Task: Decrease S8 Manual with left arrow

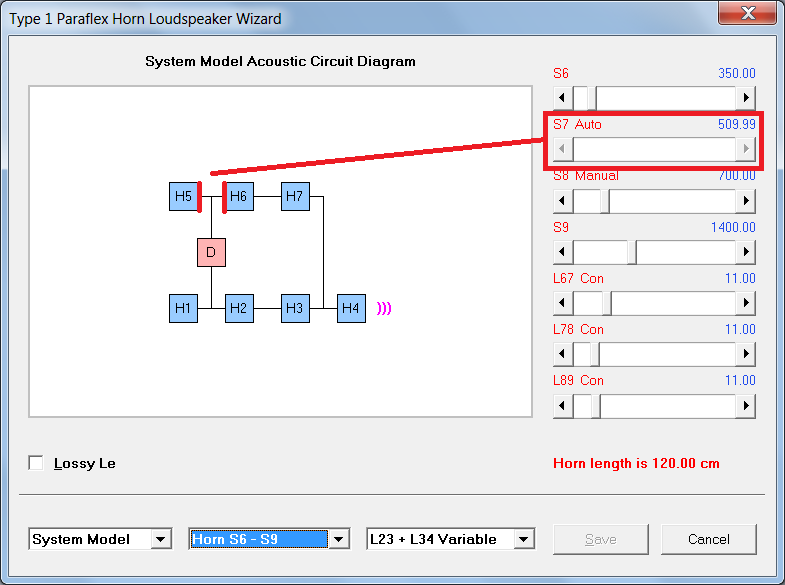Action: 563,201
